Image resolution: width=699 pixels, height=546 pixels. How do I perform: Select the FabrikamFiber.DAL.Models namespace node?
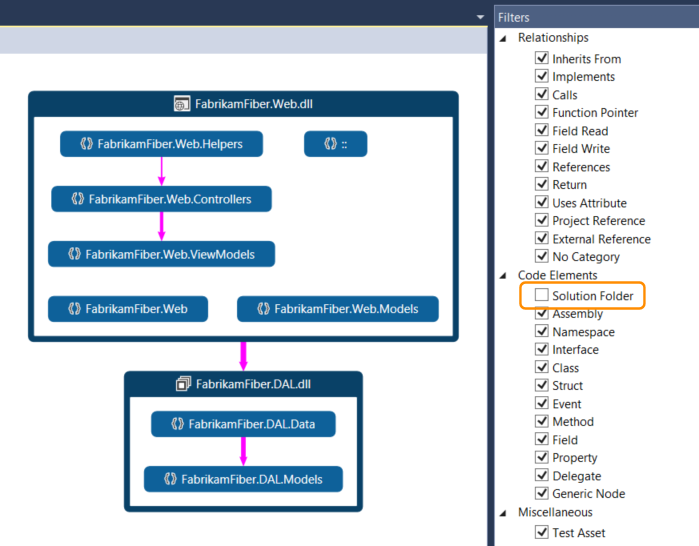[x=243, y=480]
